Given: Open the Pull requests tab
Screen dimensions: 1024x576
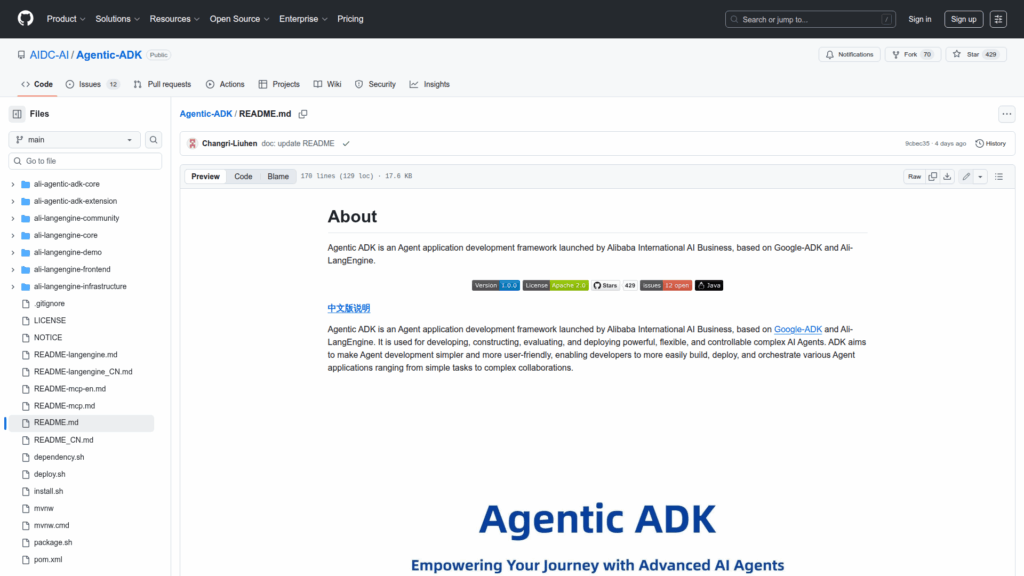Looking at the screenshot, I should [x=162, y=85].
